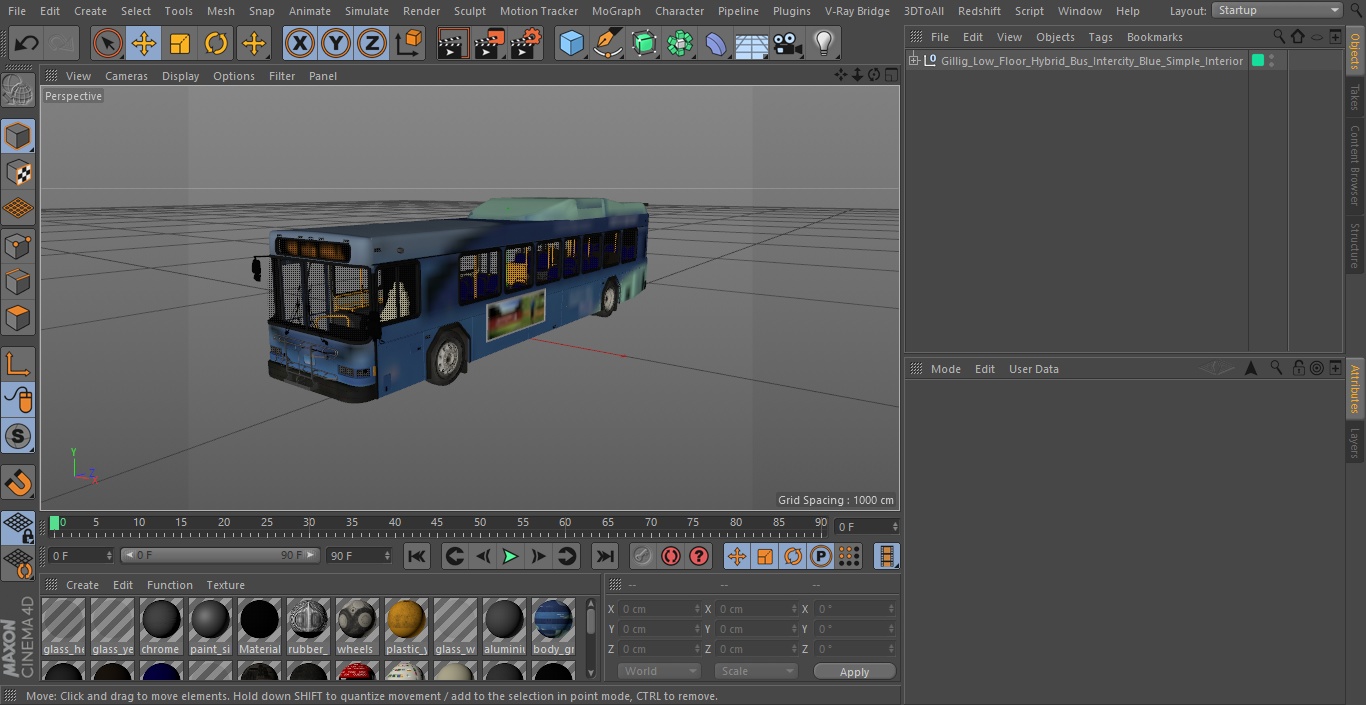
Task: Open the MoGraph menu
Action: (x=616, y=11)
